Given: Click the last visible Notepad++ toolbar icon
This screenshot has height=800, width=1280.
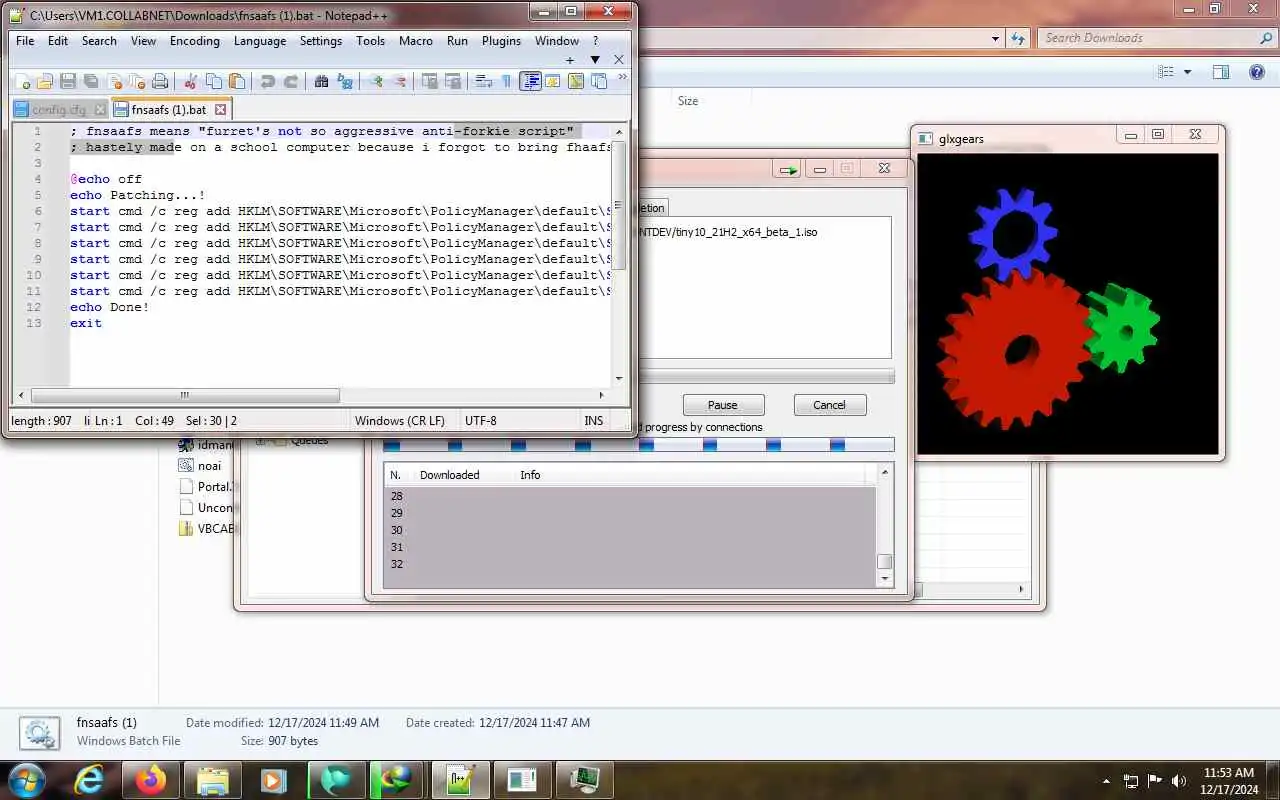Looking at the screenshot, I should tap(598, 82).
